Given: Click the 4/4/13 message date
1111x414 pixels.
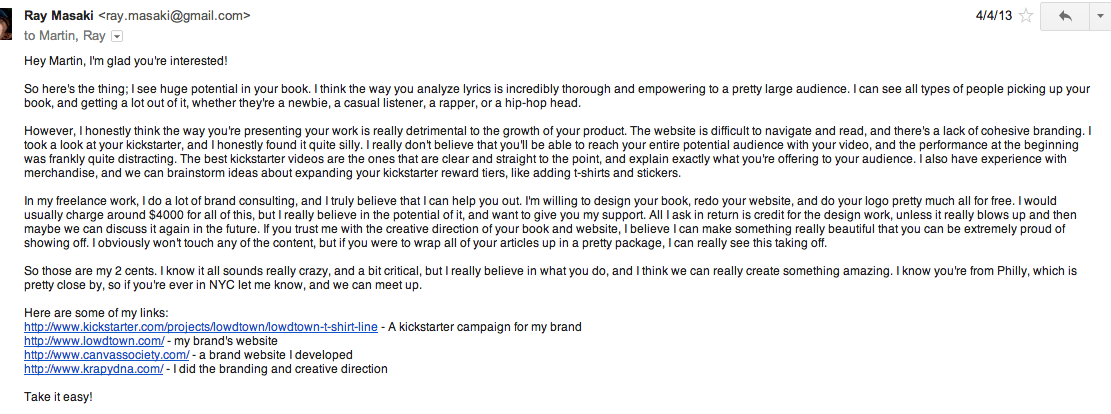Looking at the screenshot, I should (993, 16).
